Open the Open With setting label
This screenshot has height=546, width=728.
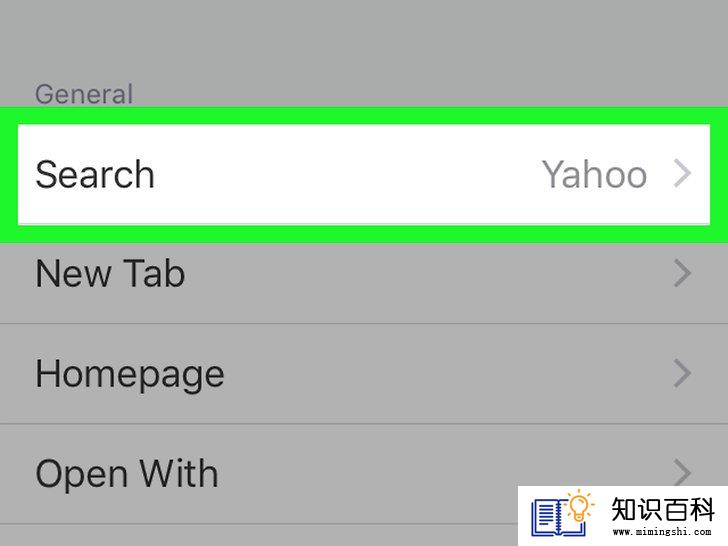(127, 473)
